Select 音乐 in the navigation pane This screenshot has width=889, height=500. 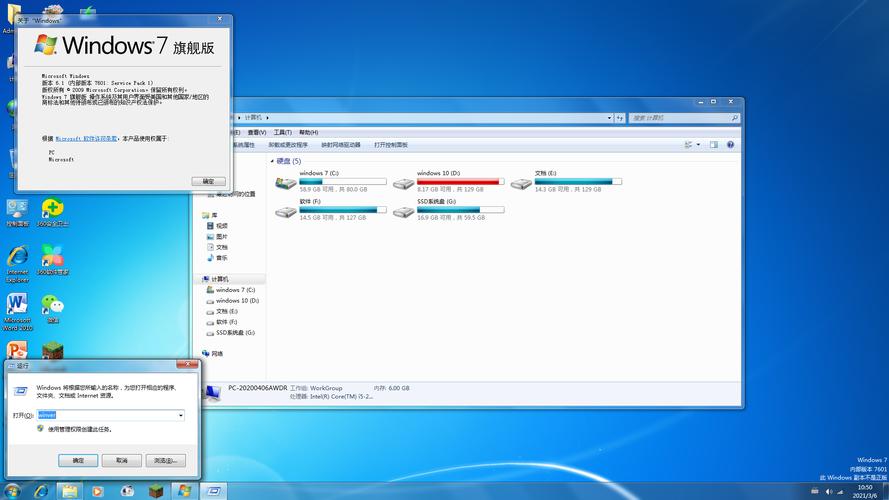[217, 258]
